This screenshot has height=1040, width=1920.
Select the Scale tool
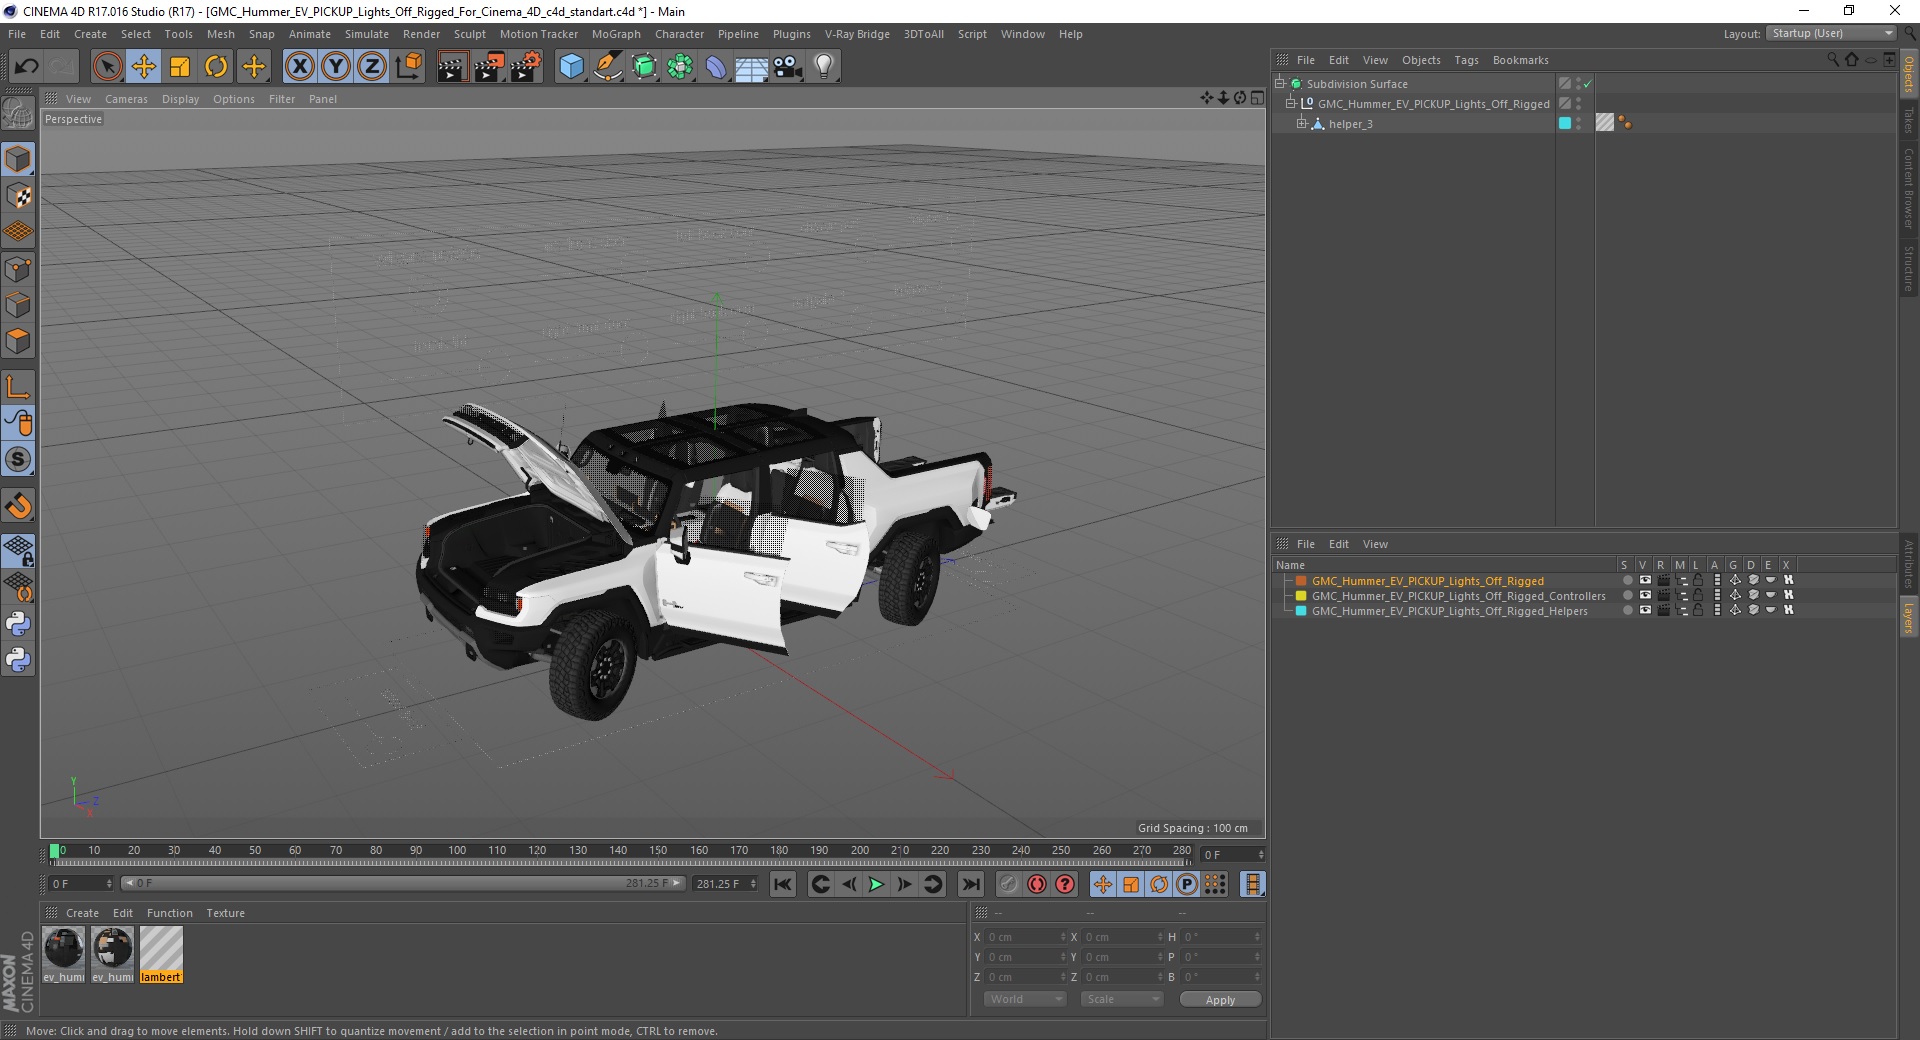coord(180,67)
